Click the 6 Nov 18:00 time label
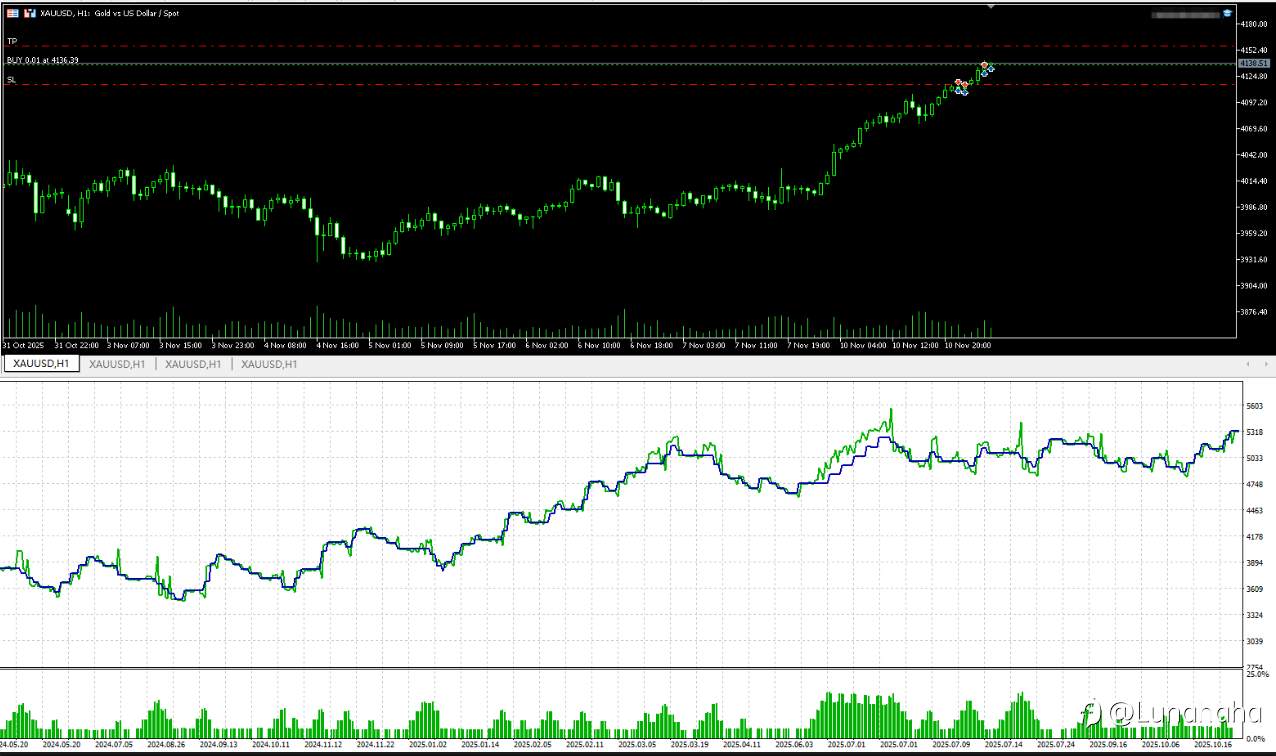This screenshot has height=756, width=1276. (651, 345)
